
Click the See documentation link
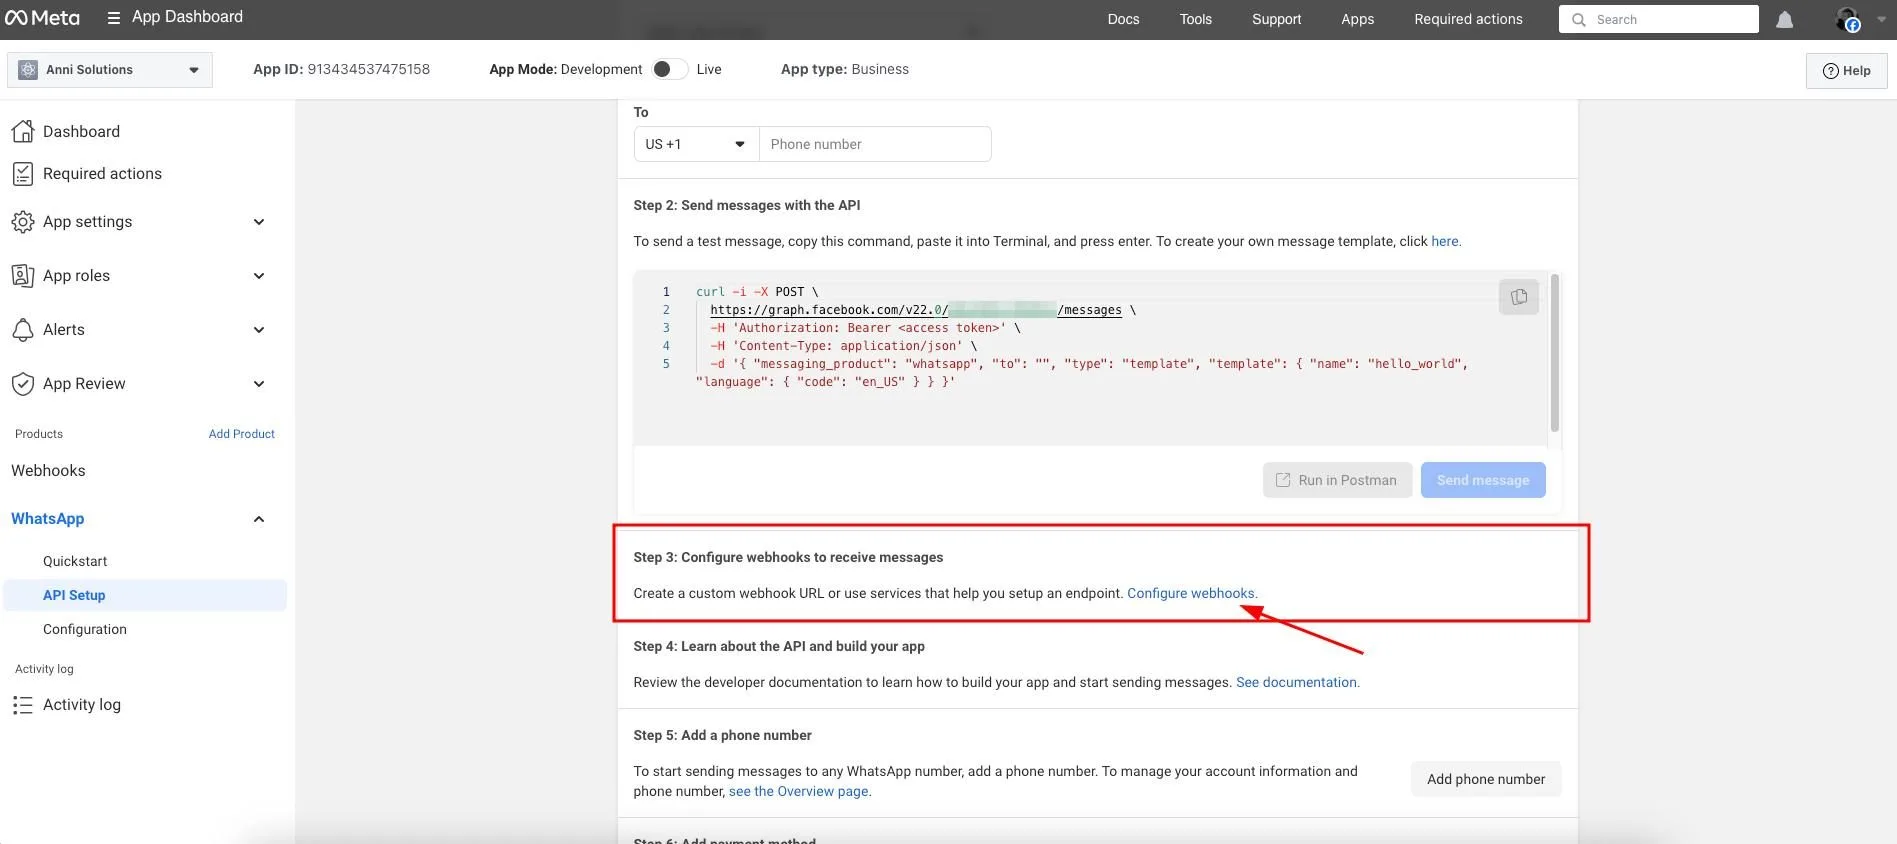pyautogui.click(x=1298, y=682)
